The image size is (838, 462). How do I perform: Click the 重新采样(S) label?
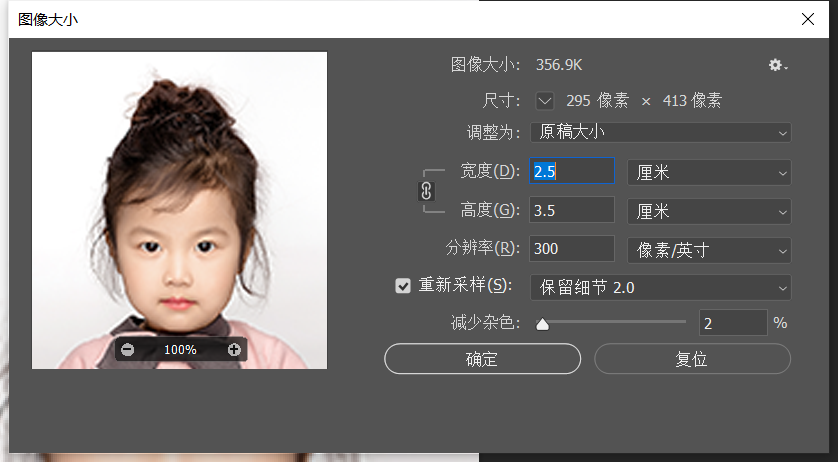(465, 286)
